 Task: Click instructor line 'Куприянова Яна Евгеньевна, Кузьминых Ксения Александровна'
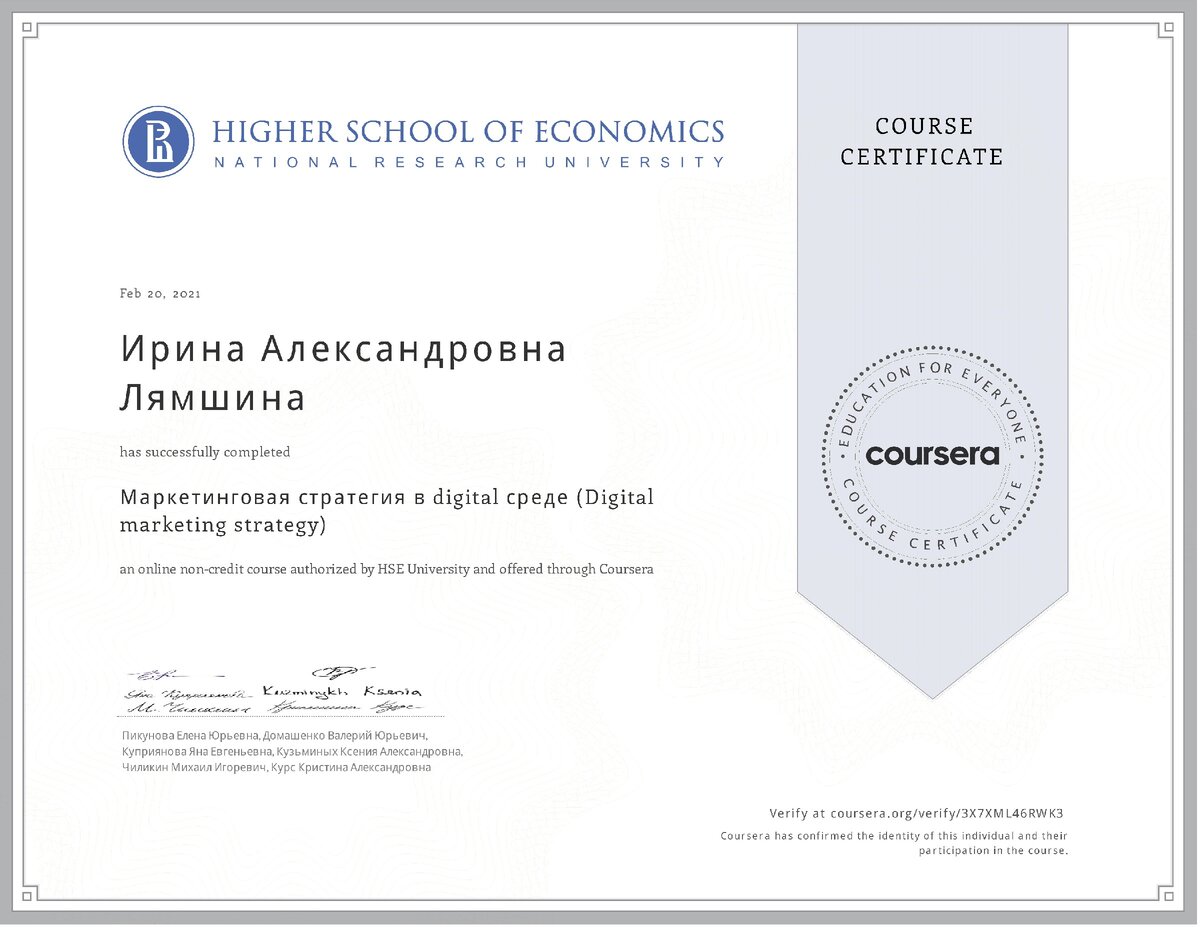click(x=291, y=752)
